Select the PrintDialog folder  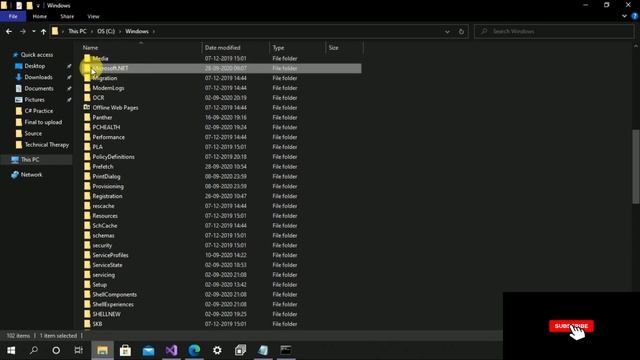pyautogui.click(x=106, y=176)
